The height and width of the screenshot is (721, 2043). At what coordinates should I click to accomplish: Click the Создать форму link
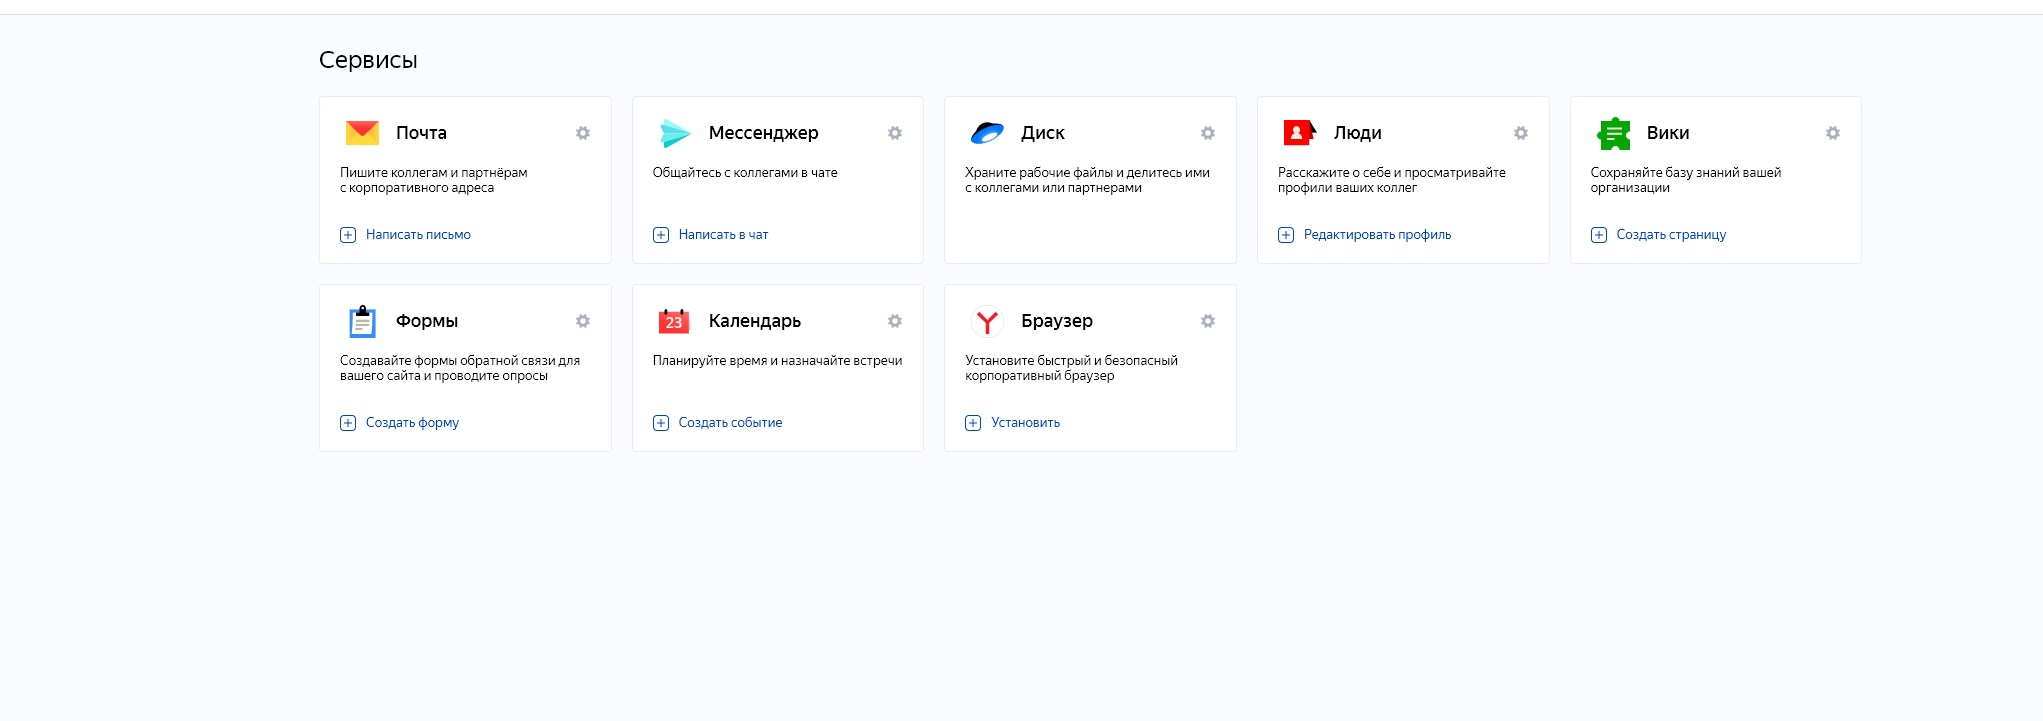coord(412,423)
